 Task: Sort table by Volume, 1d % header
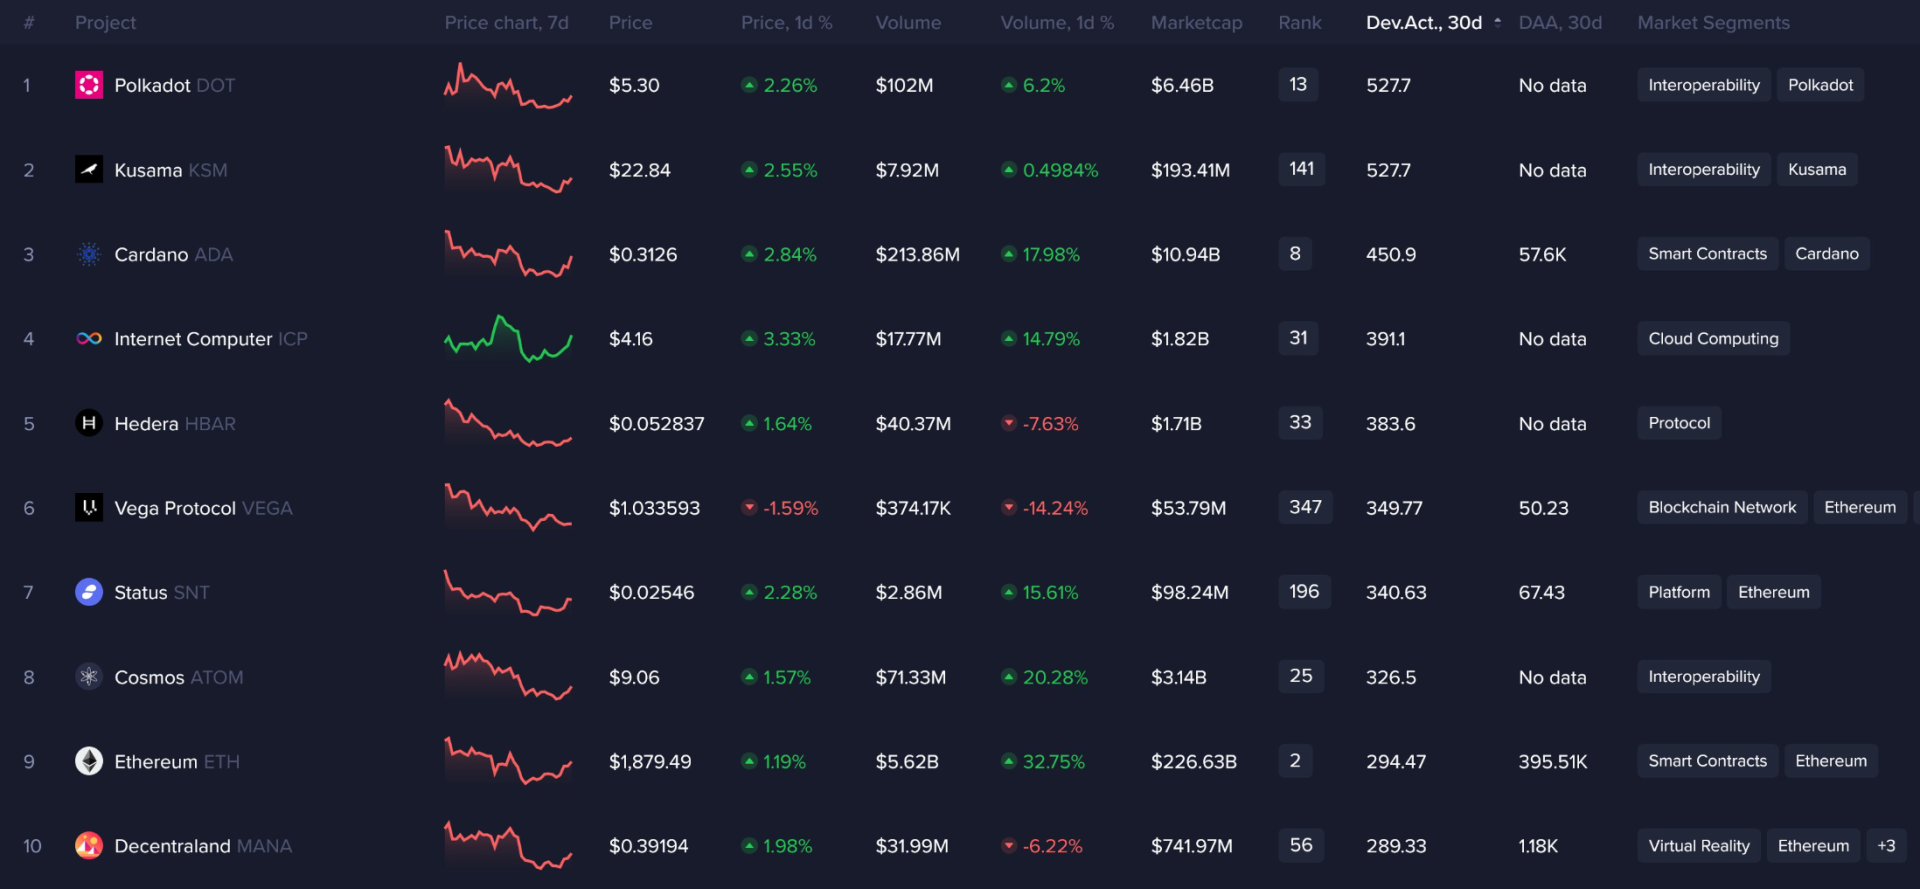point(1056,23)
